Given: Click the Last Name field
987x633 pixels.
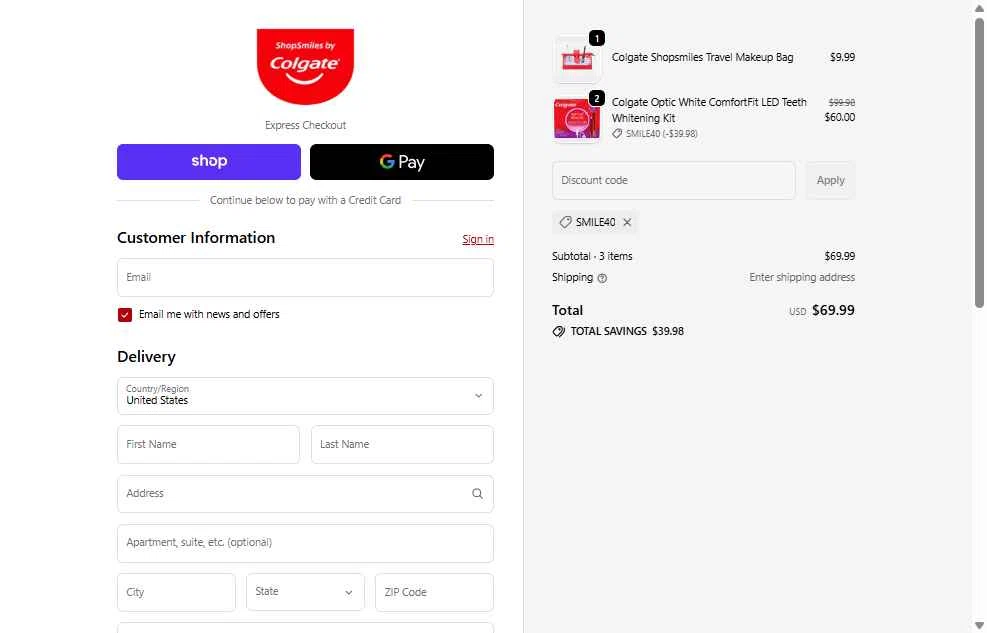Looking at the screenshot, I should [x=402, y=444].
